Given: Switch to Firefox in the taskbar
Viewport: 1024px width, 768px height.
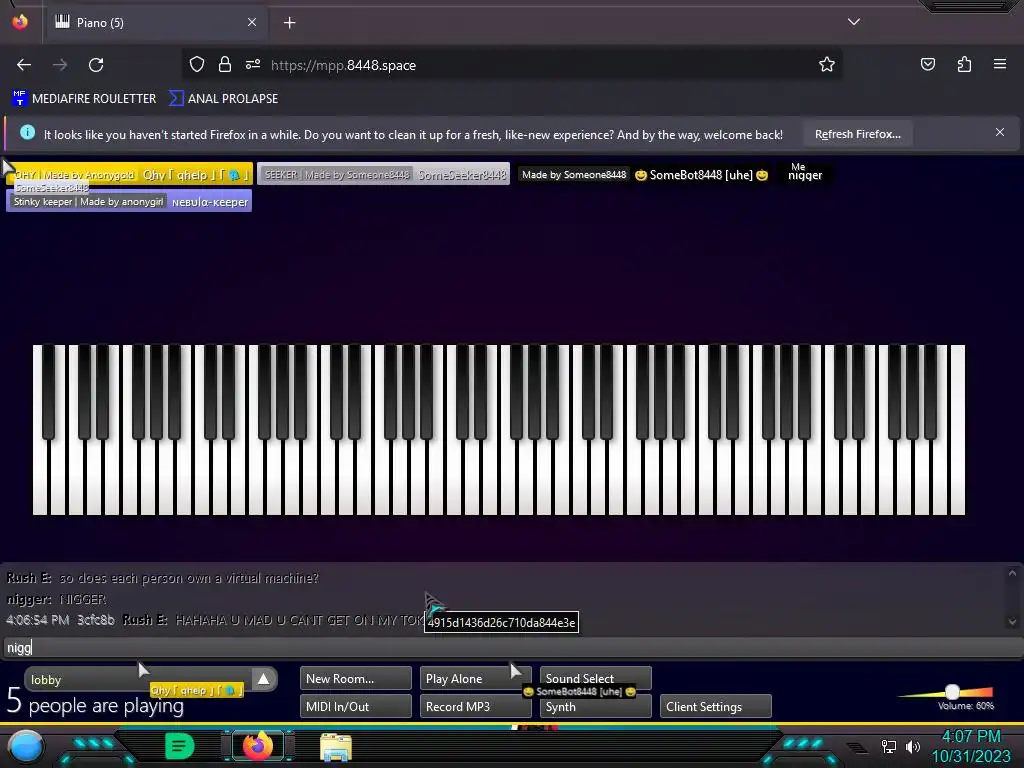Looking at the screenshot, I should (x=258, y=746).
